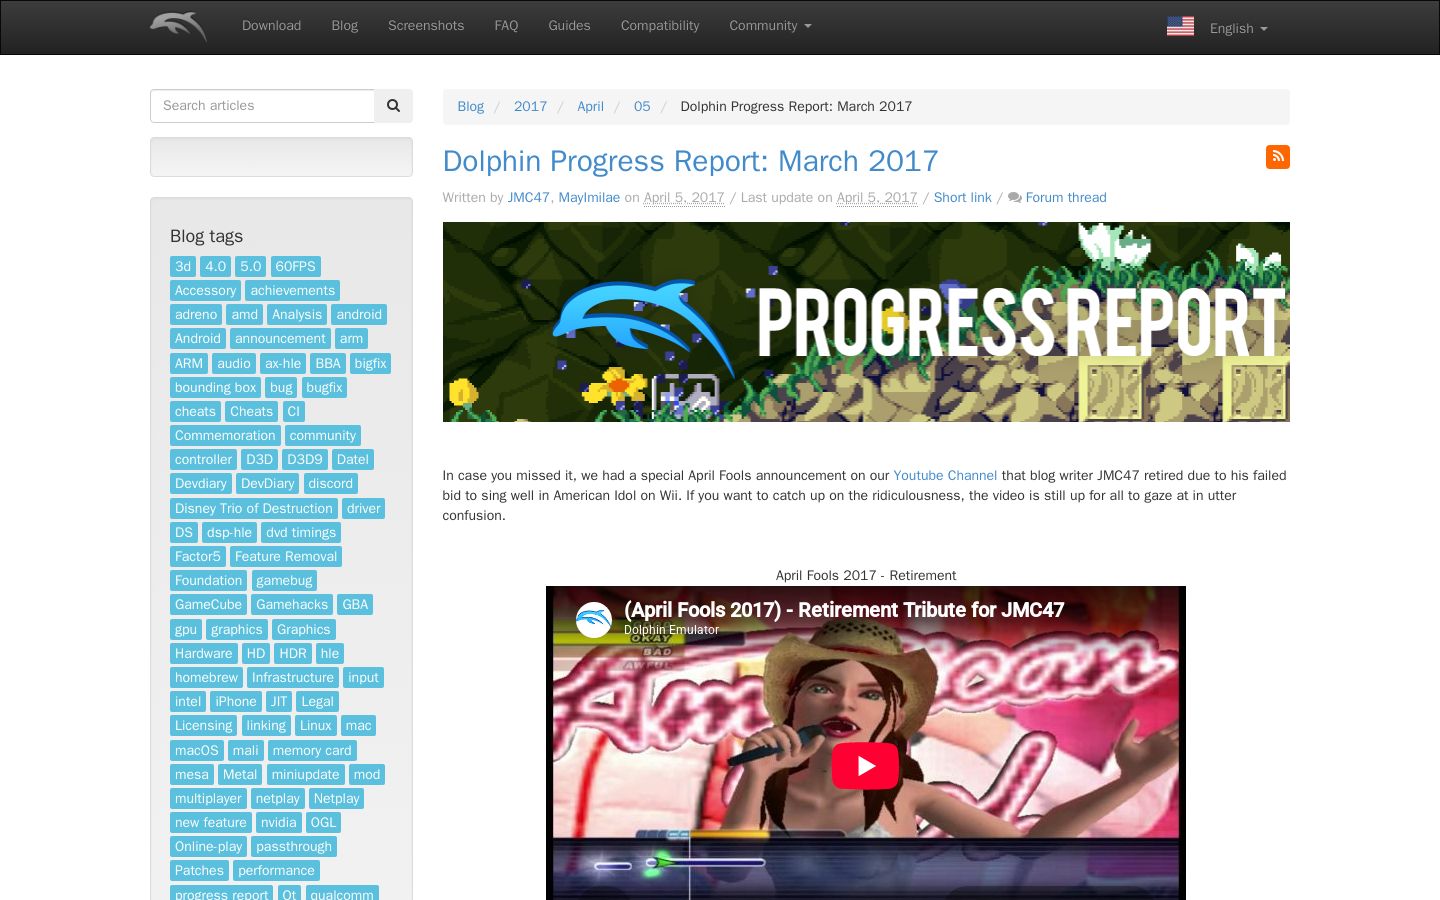The image size is (1440, 900).
Task: Open the video title on the player
Action: tap(844, 610)
